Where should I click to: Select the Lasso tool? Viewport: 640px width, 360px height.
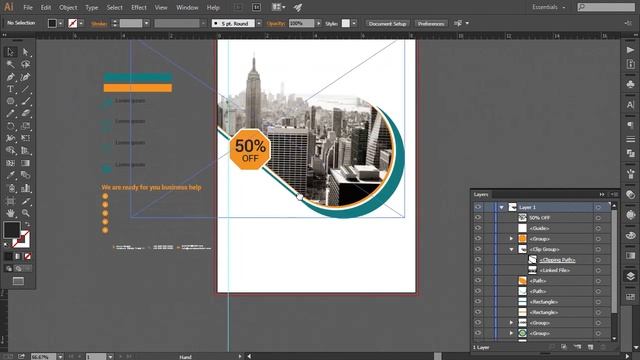26,64
